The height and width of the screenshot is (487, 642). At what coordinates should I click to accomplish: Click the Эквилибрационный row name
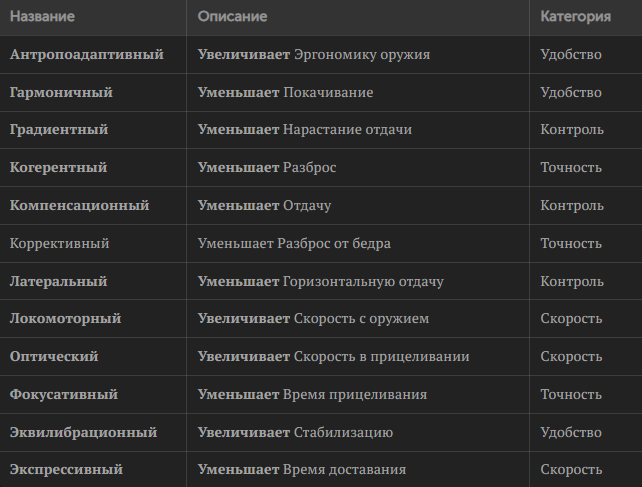(83, 432)
